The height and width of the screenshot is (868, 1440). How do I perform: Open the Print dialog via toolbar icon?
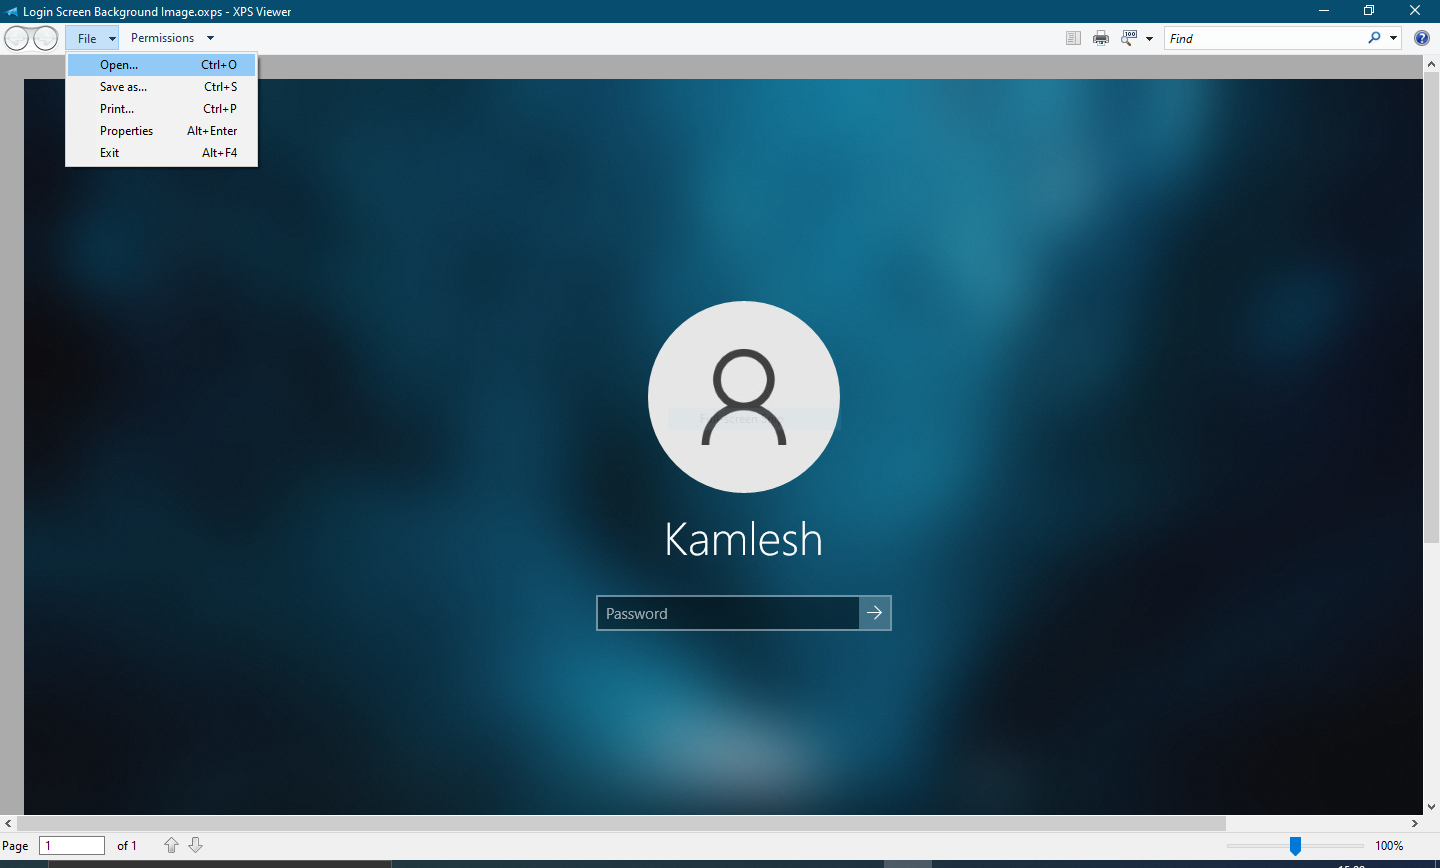[1101, 37]
